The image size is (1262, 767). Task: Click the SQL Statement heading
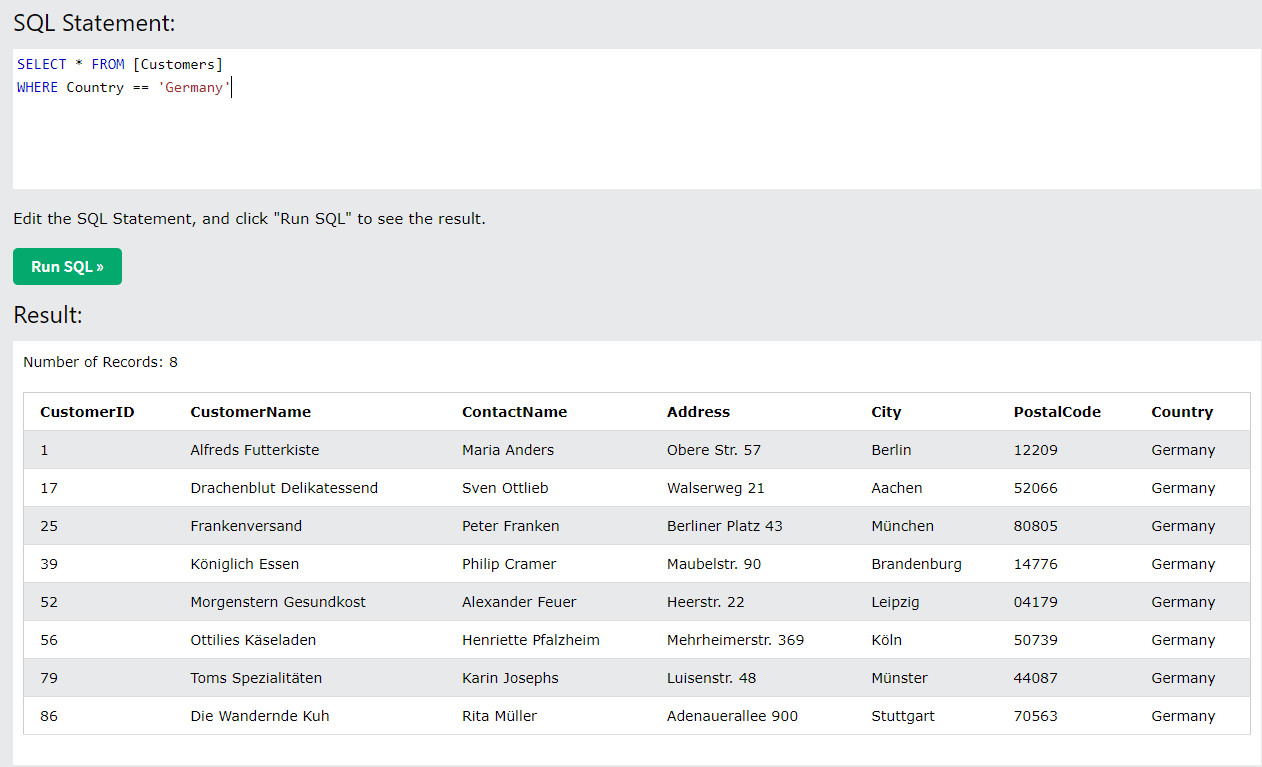click(94, 24)
